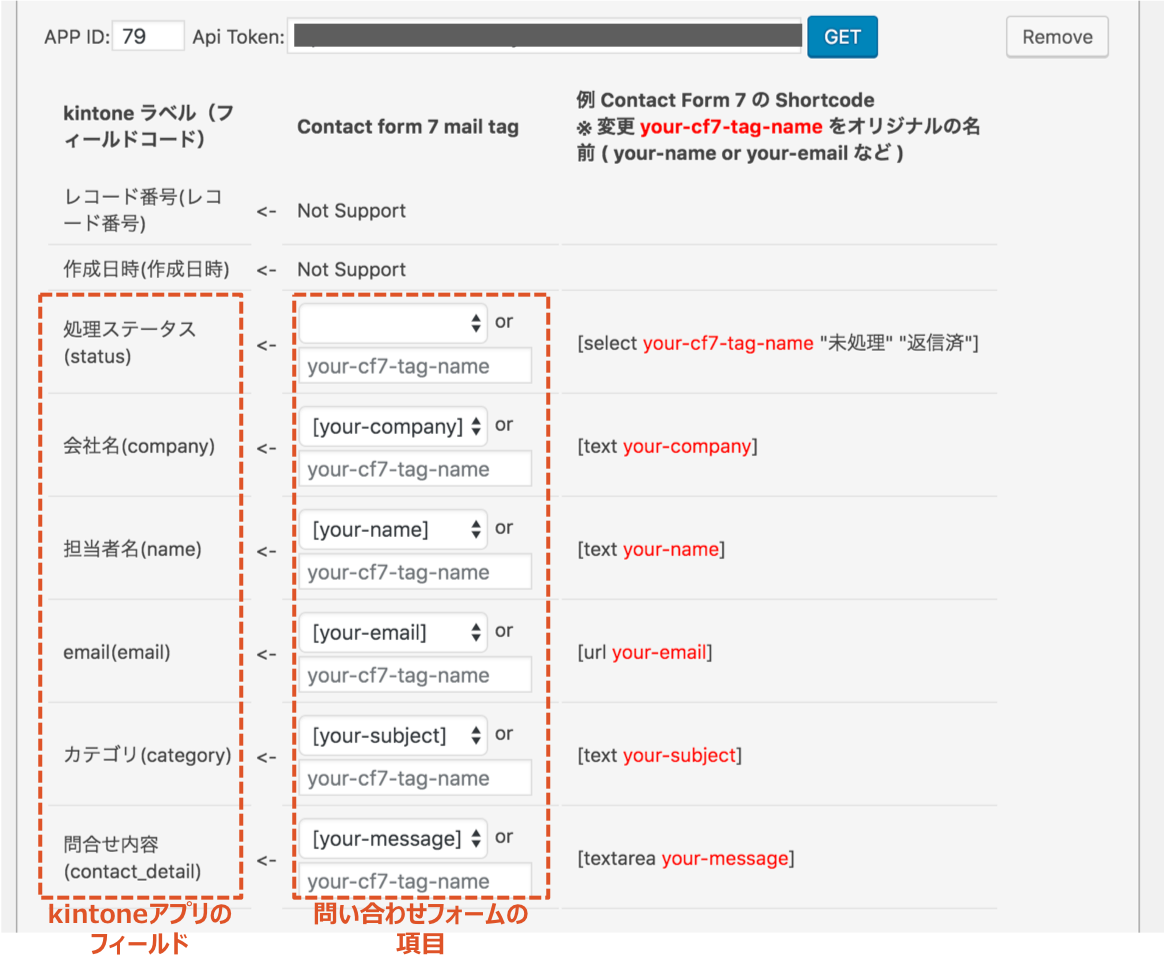Image resolution: width=1164 pixels, height=972 pixels.
Task: Click the GET button
Action: point(842,36)
